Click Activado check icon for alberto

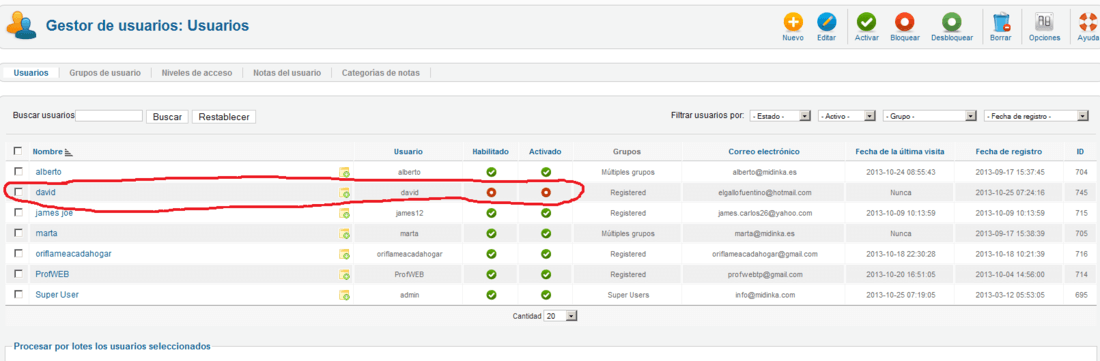point(546,172)
